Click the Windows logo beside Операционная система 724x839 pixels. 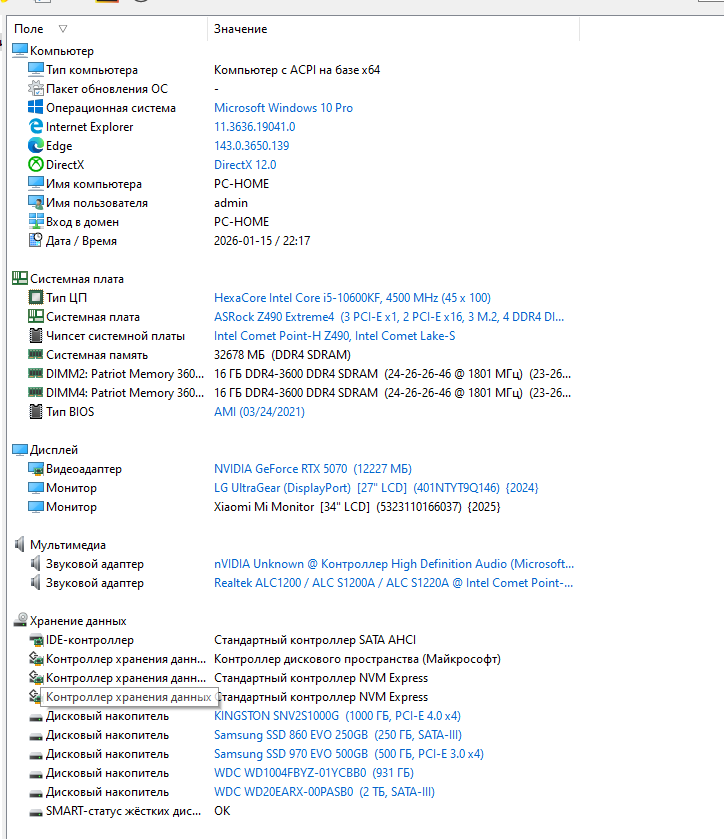36,108
